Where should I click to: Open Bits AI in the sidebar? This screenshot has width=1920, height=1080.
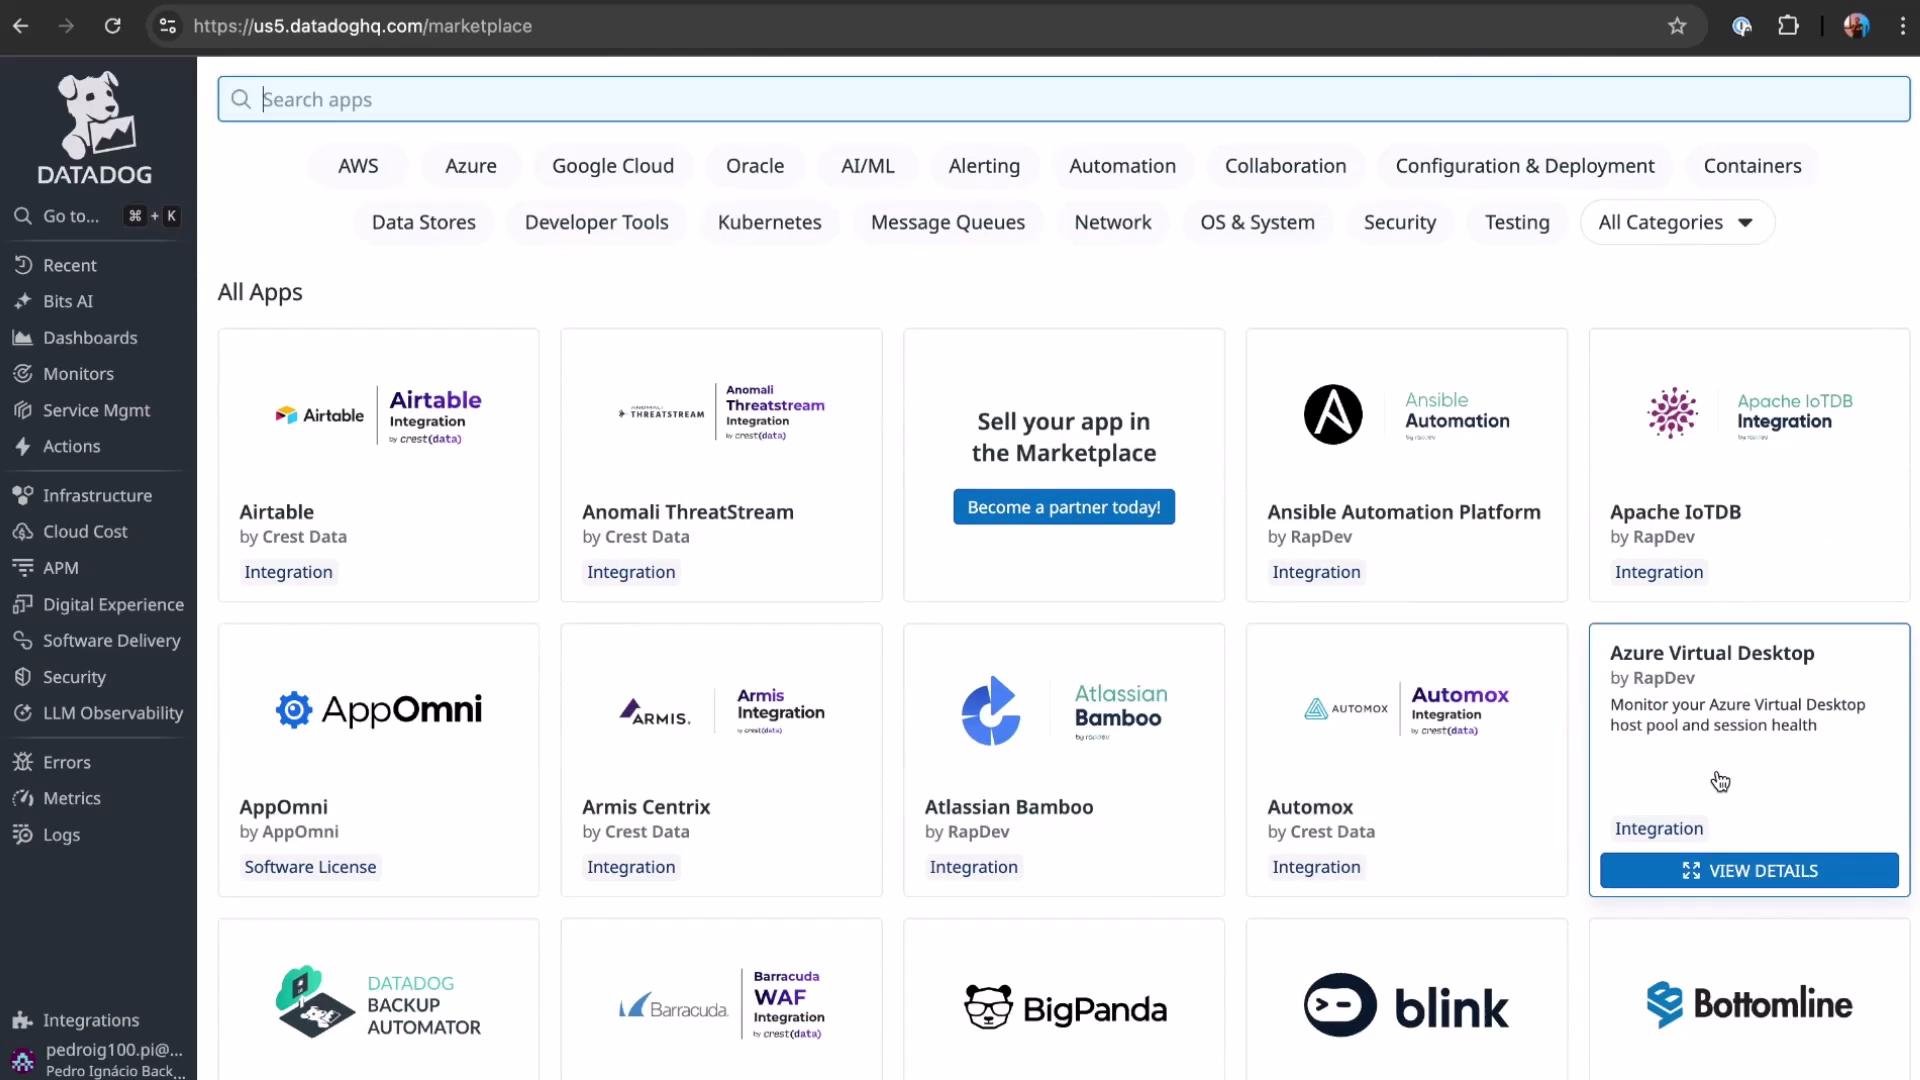(67, 301)
